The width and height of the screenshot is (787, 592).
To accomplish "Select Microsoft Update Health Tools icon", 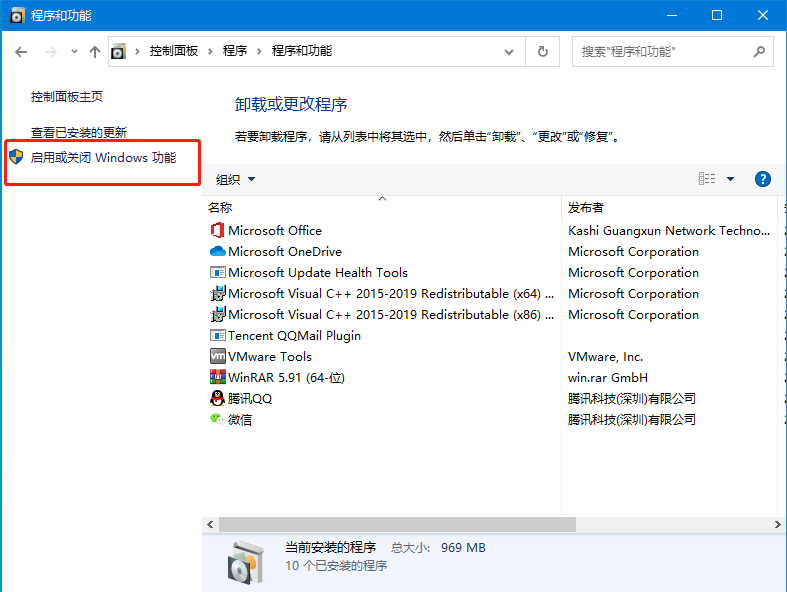I will pyautogui.click(x=217, y=272).
